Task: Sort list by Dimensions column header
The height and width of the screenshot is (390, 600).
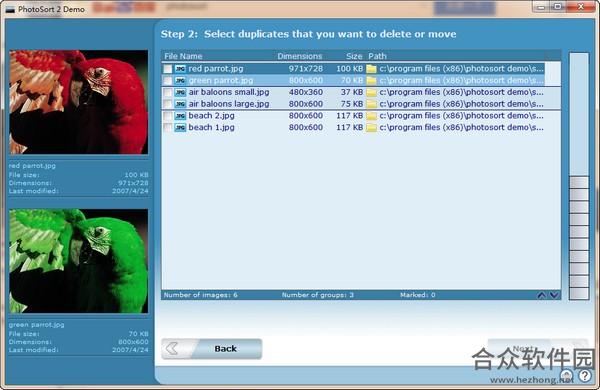Action: (x=300, y=56)
